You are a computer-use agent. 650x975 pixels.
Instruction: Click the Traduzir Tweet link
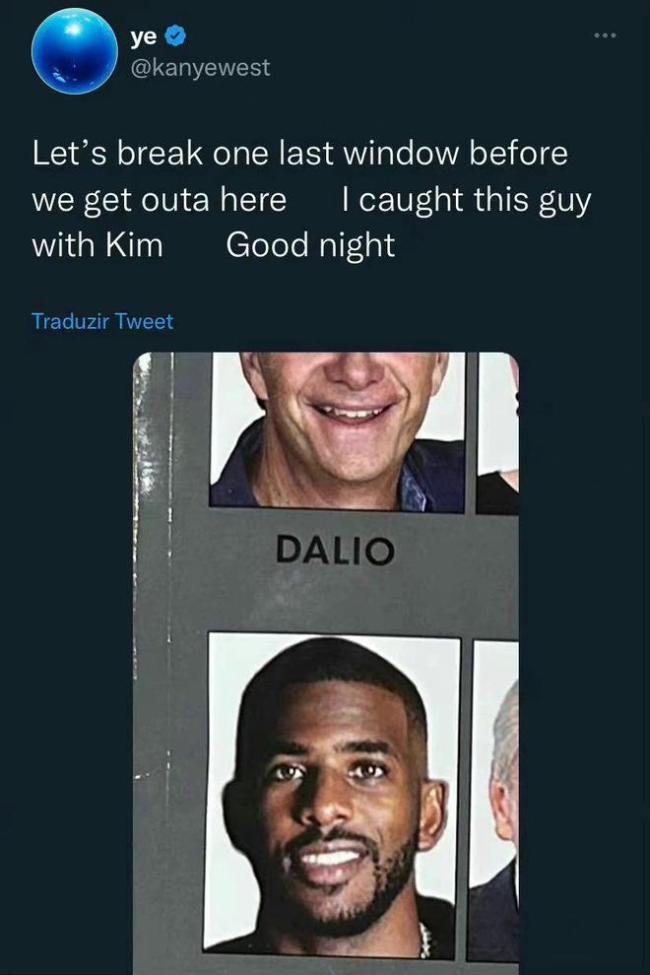(x=102, y=321)
